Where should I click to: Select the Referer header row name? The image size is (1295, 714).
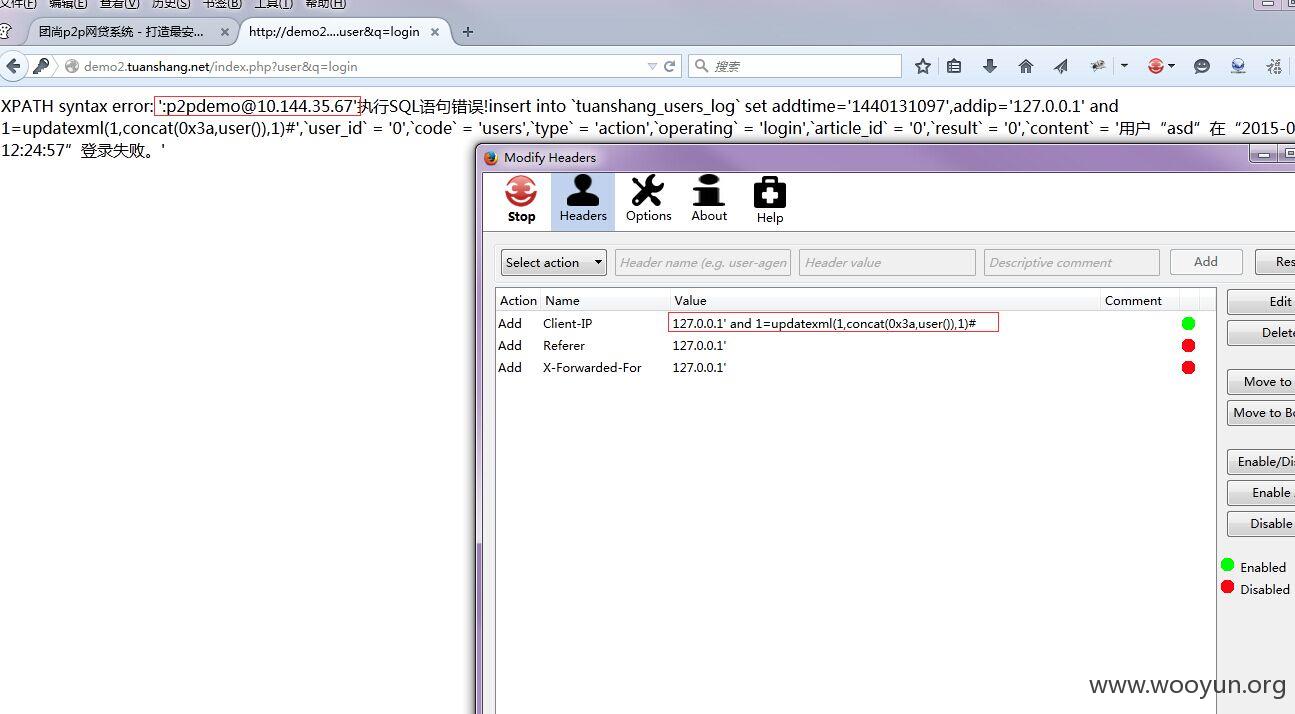[564, 345]
